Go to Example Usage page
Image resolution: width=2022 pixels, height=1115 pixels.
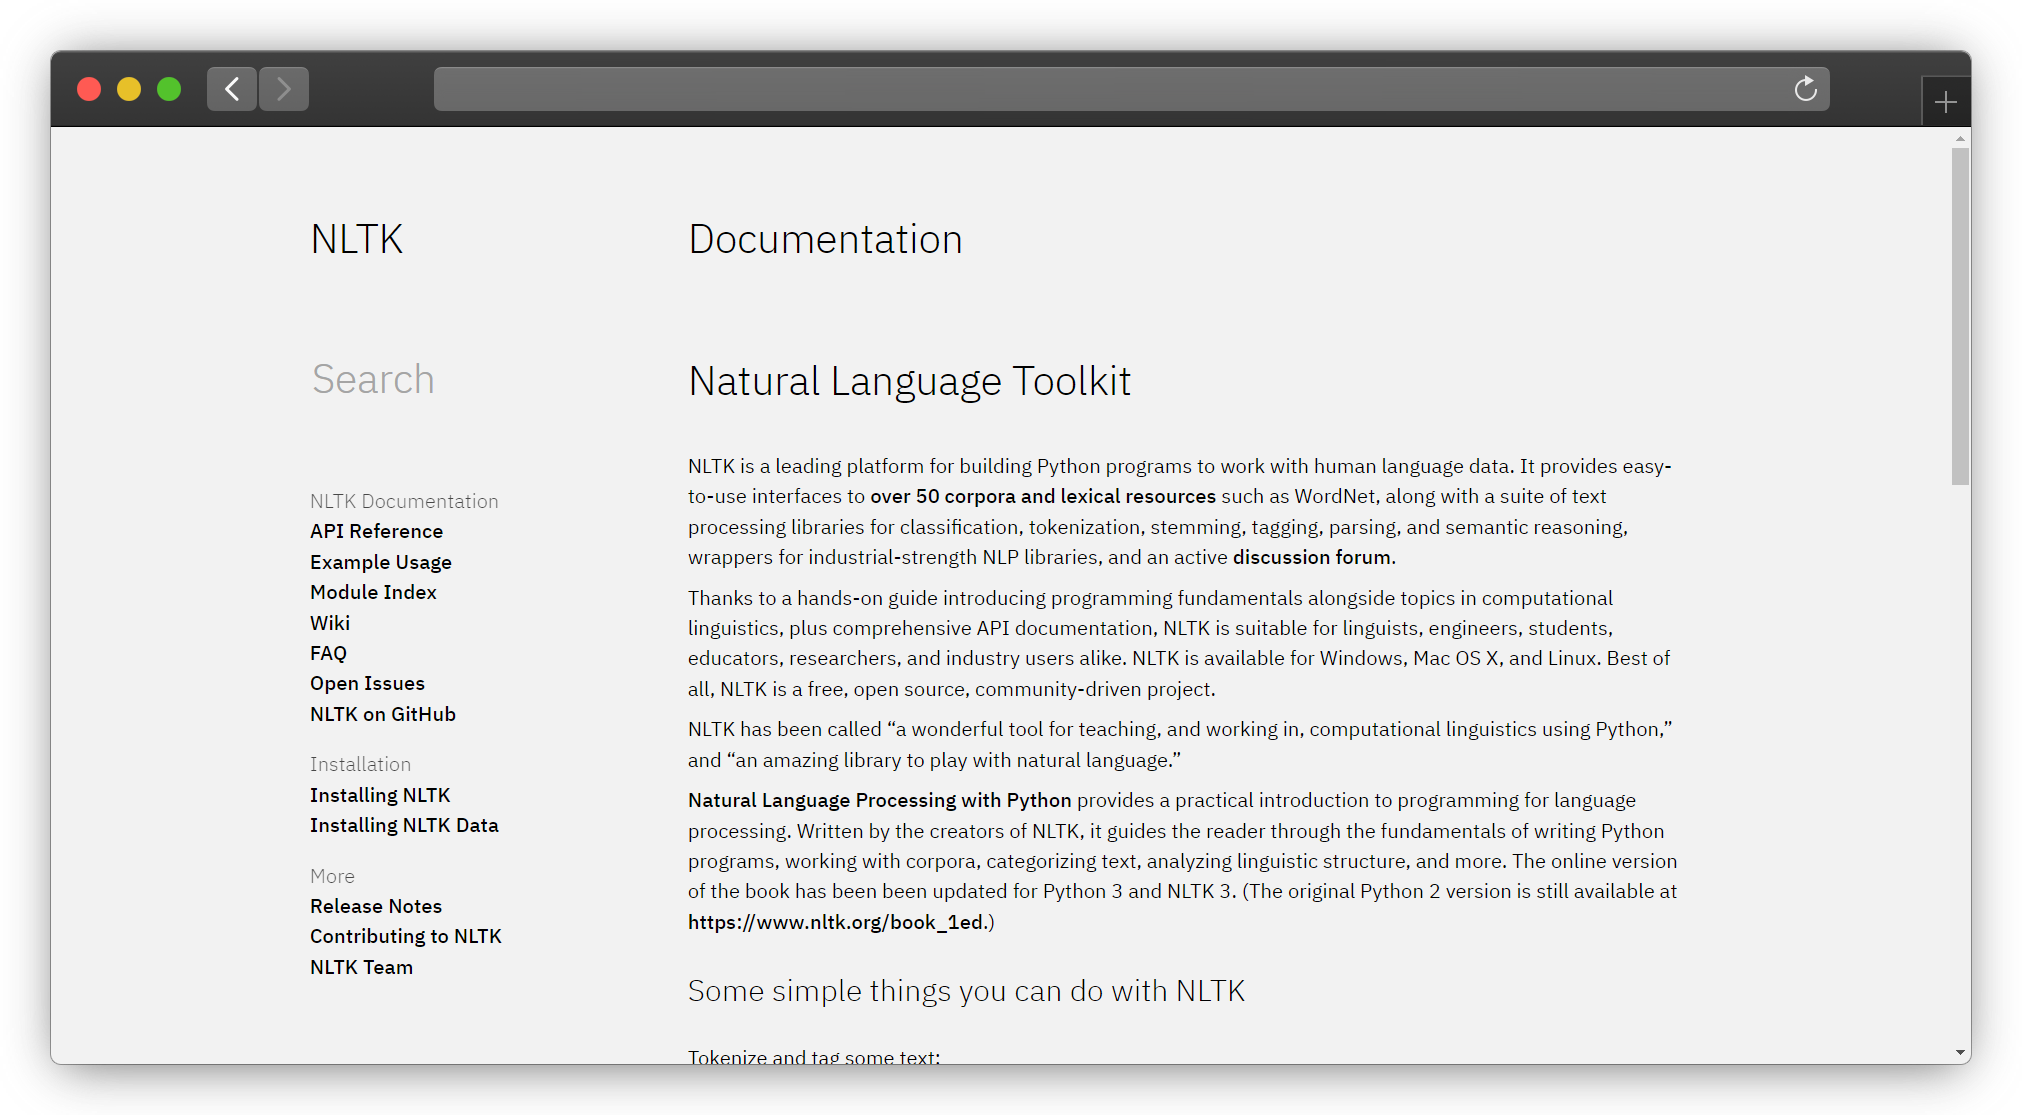click(381, 562)
